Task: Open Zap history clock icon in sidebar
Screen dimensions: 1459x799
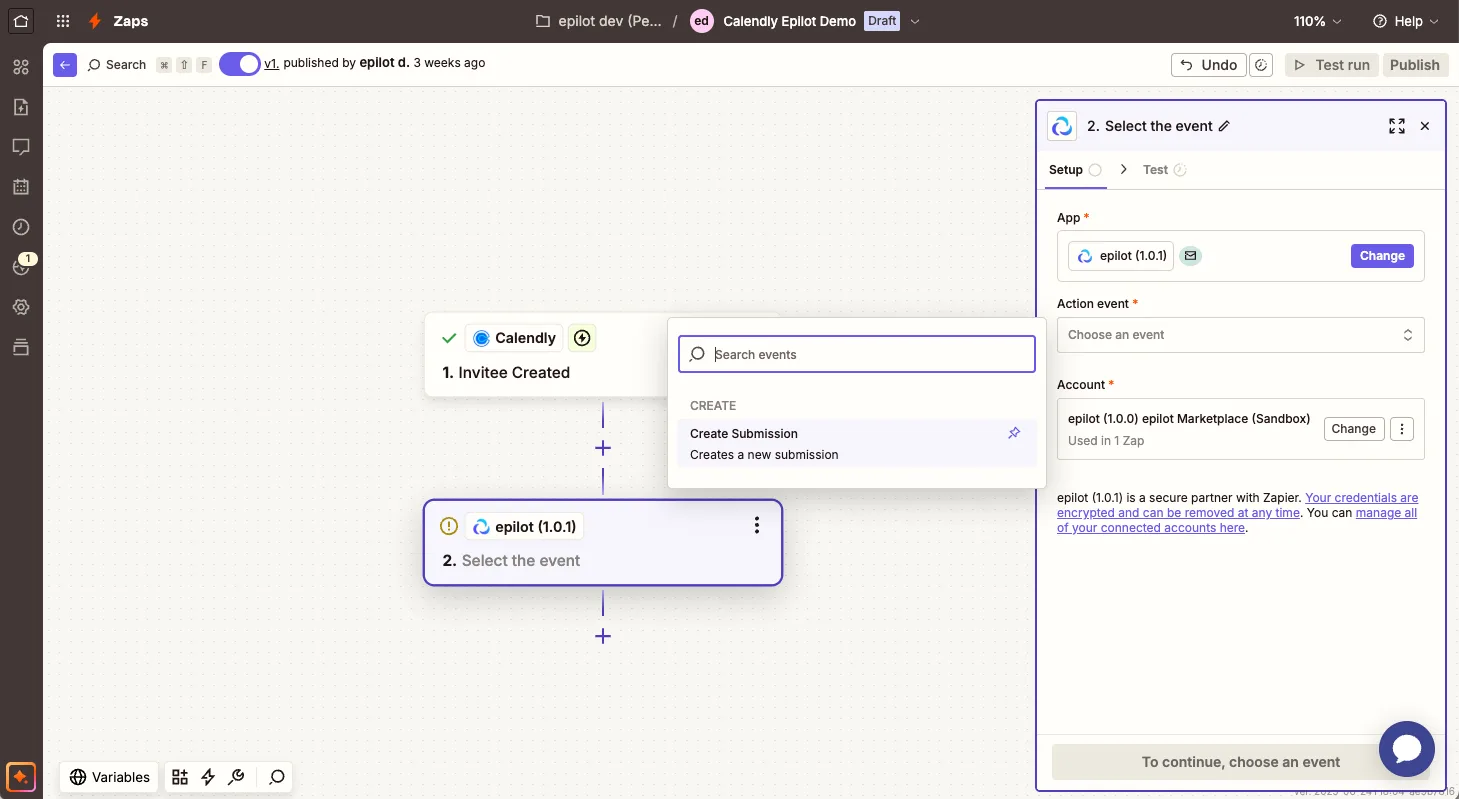Action: (x=21, y=227)
